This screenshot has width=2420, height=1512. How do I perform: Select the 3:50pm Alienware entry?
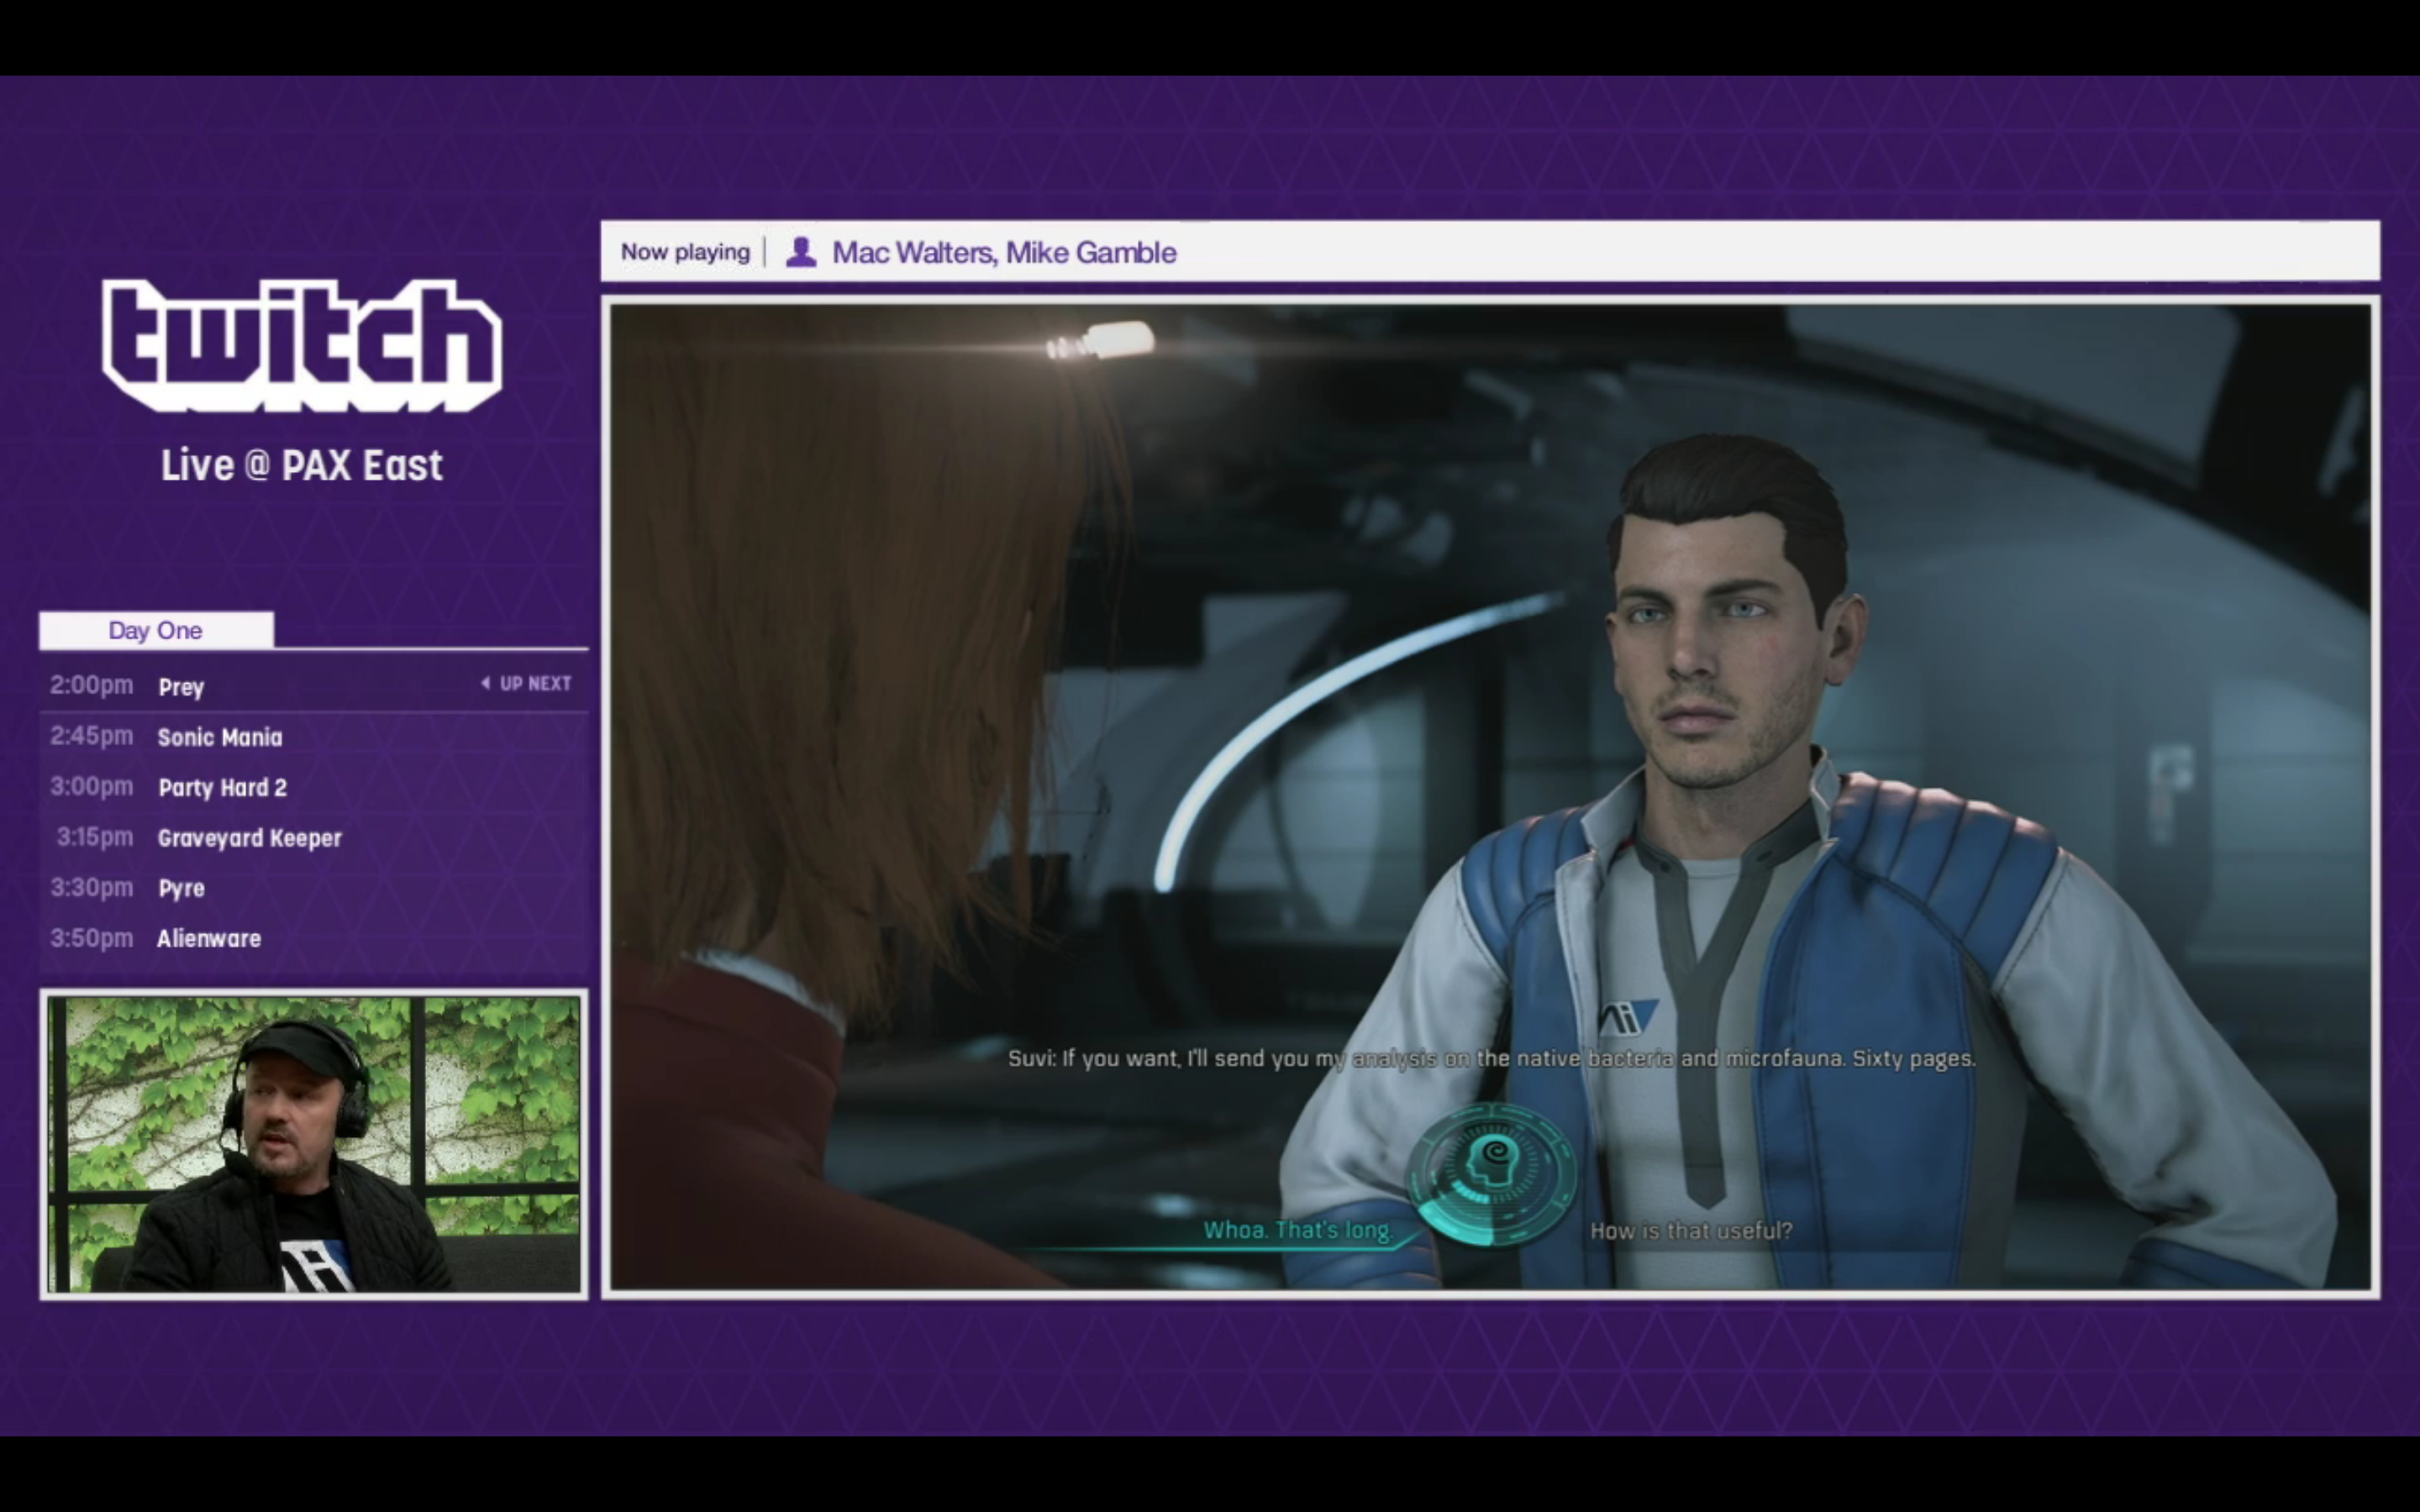point(208,938)
